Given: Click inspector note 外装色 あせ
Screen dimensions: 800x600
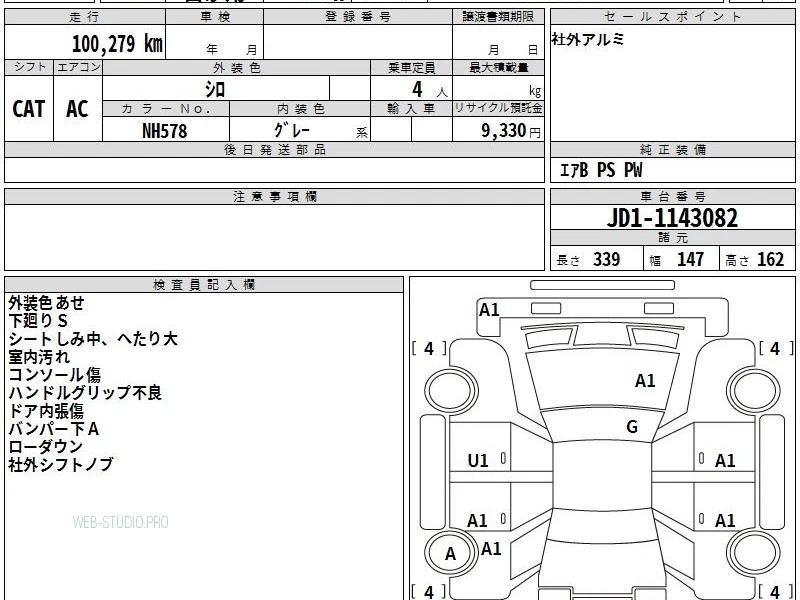Looking at the screenshot, I should pyautogui.click(x=46, y=303).
